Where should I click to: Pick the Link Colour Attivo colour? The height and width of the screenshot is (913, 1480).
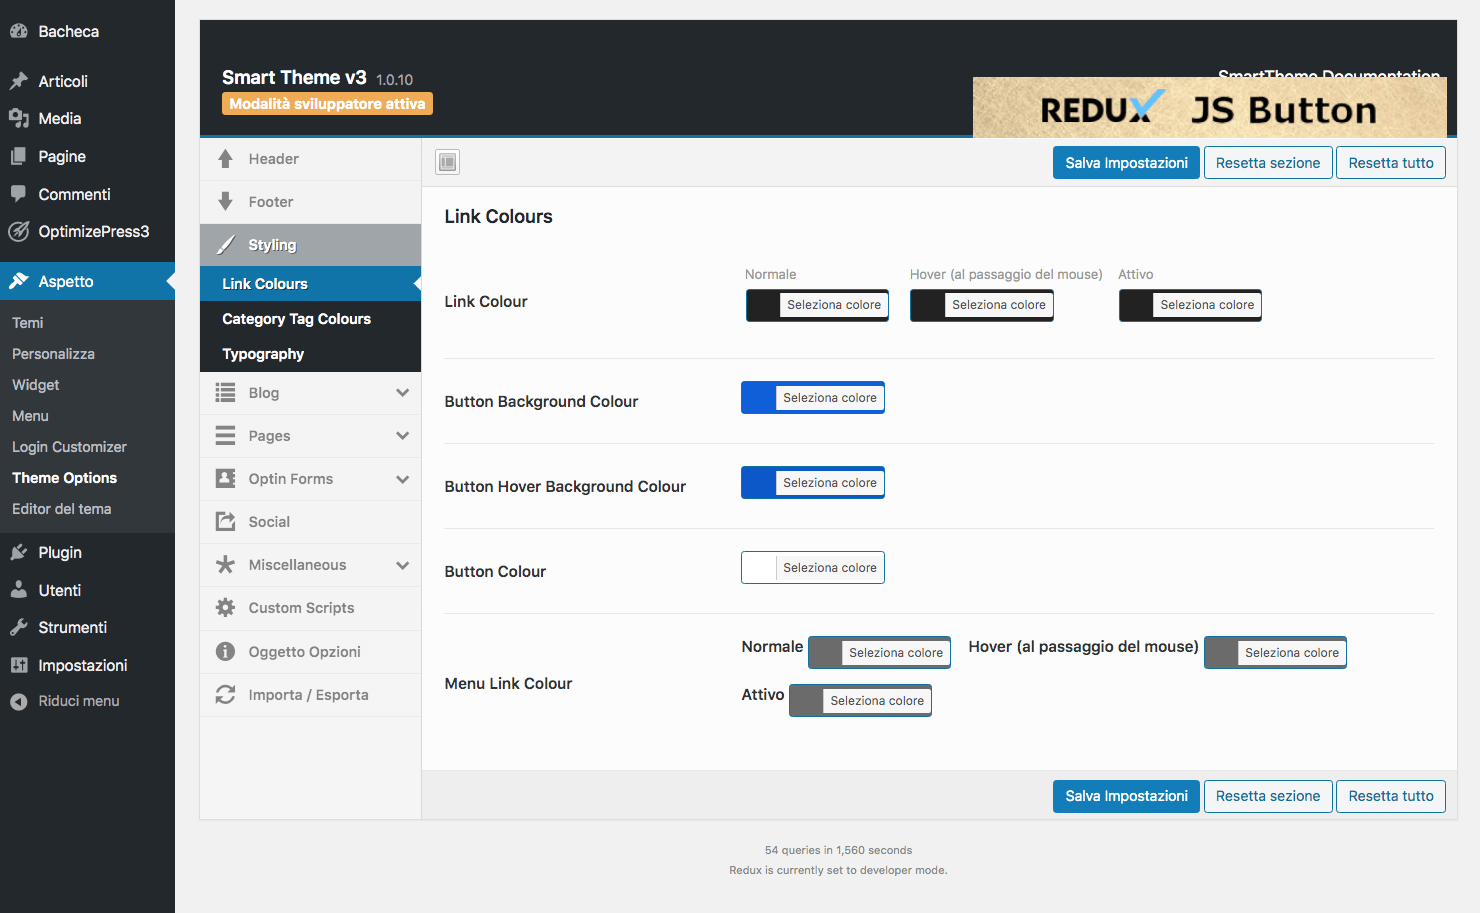click(1190, 305)
